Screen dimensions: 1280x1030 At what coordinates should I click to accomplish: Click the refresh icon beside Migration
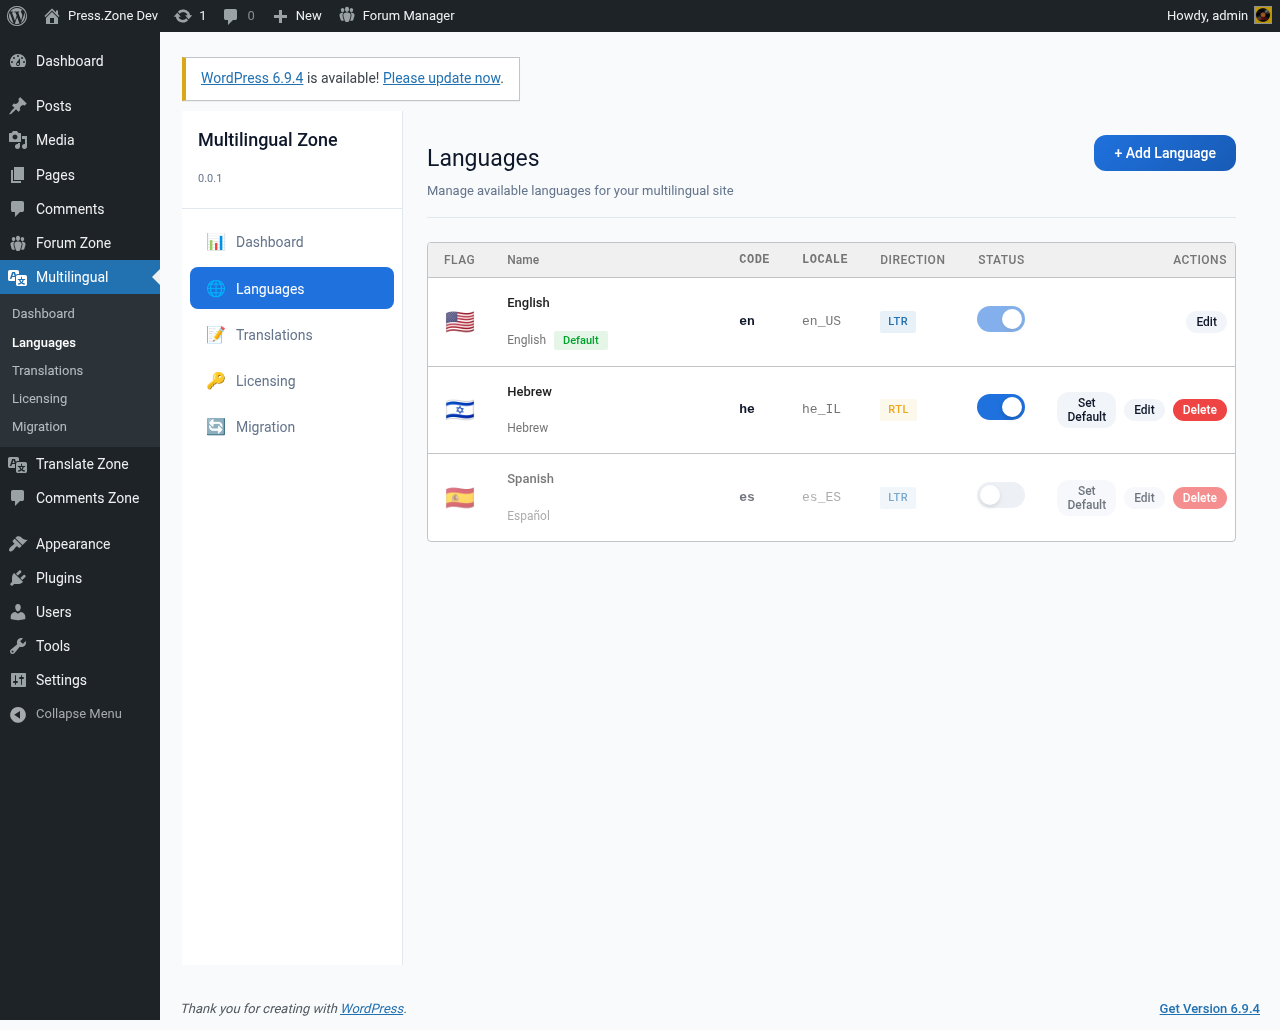216,427
